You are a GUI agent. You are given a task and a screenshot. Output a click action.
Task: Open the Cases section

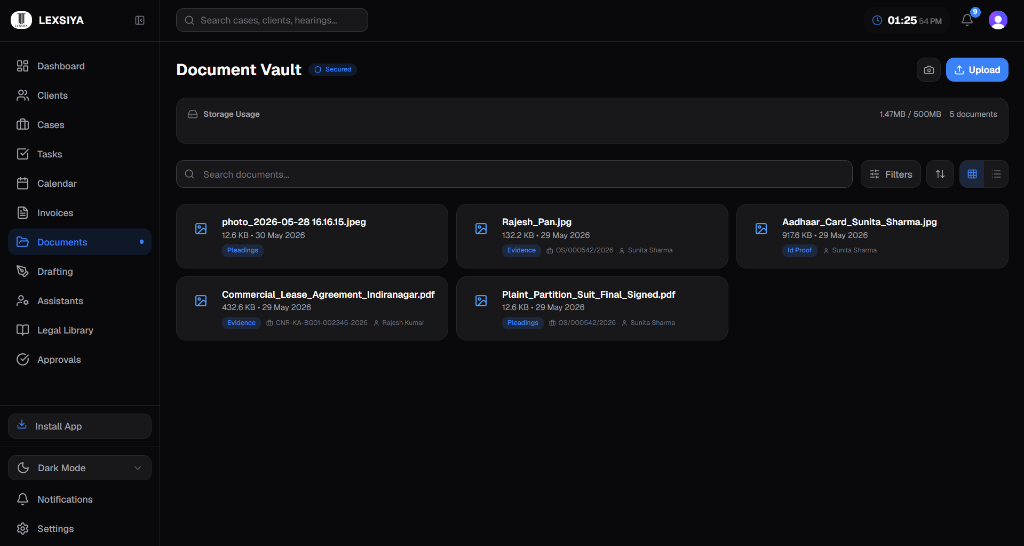pos(80,125)
